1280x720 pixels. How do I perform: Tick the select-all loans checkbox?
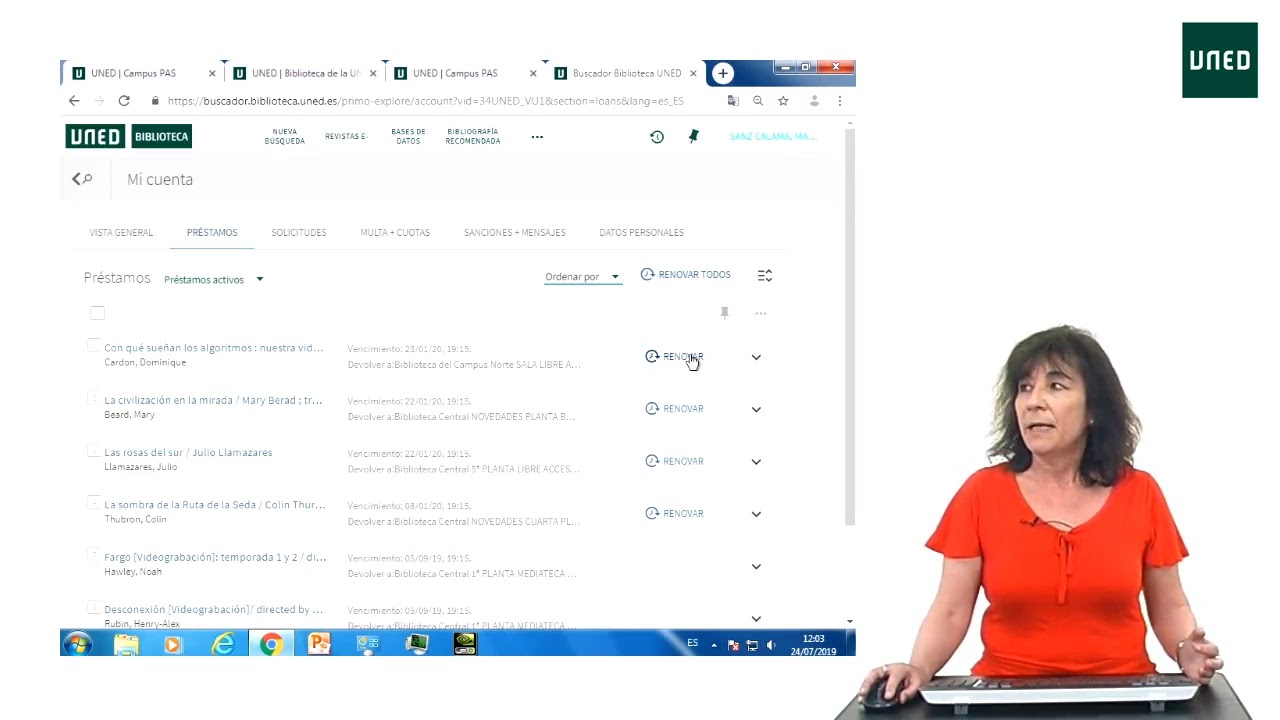[97, 313]
